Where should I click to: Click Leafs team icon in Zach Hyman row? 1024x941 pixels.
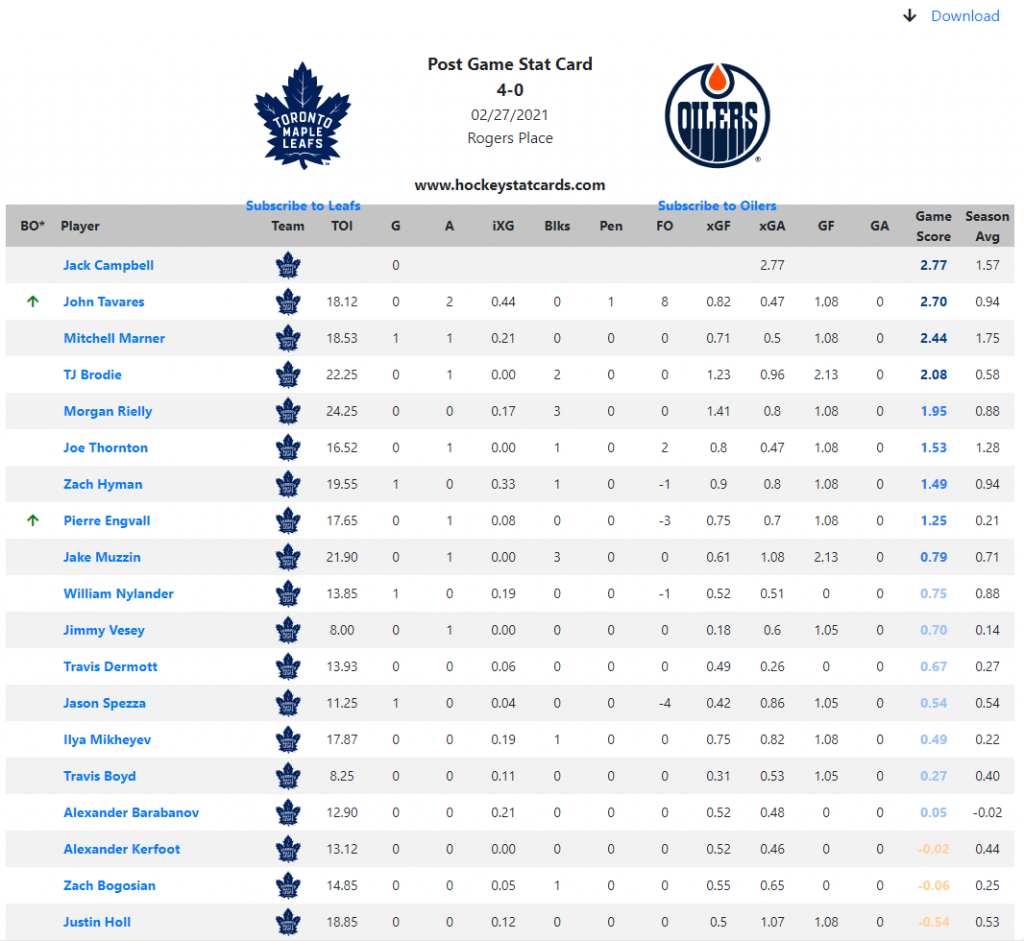[x=288, y=485]
